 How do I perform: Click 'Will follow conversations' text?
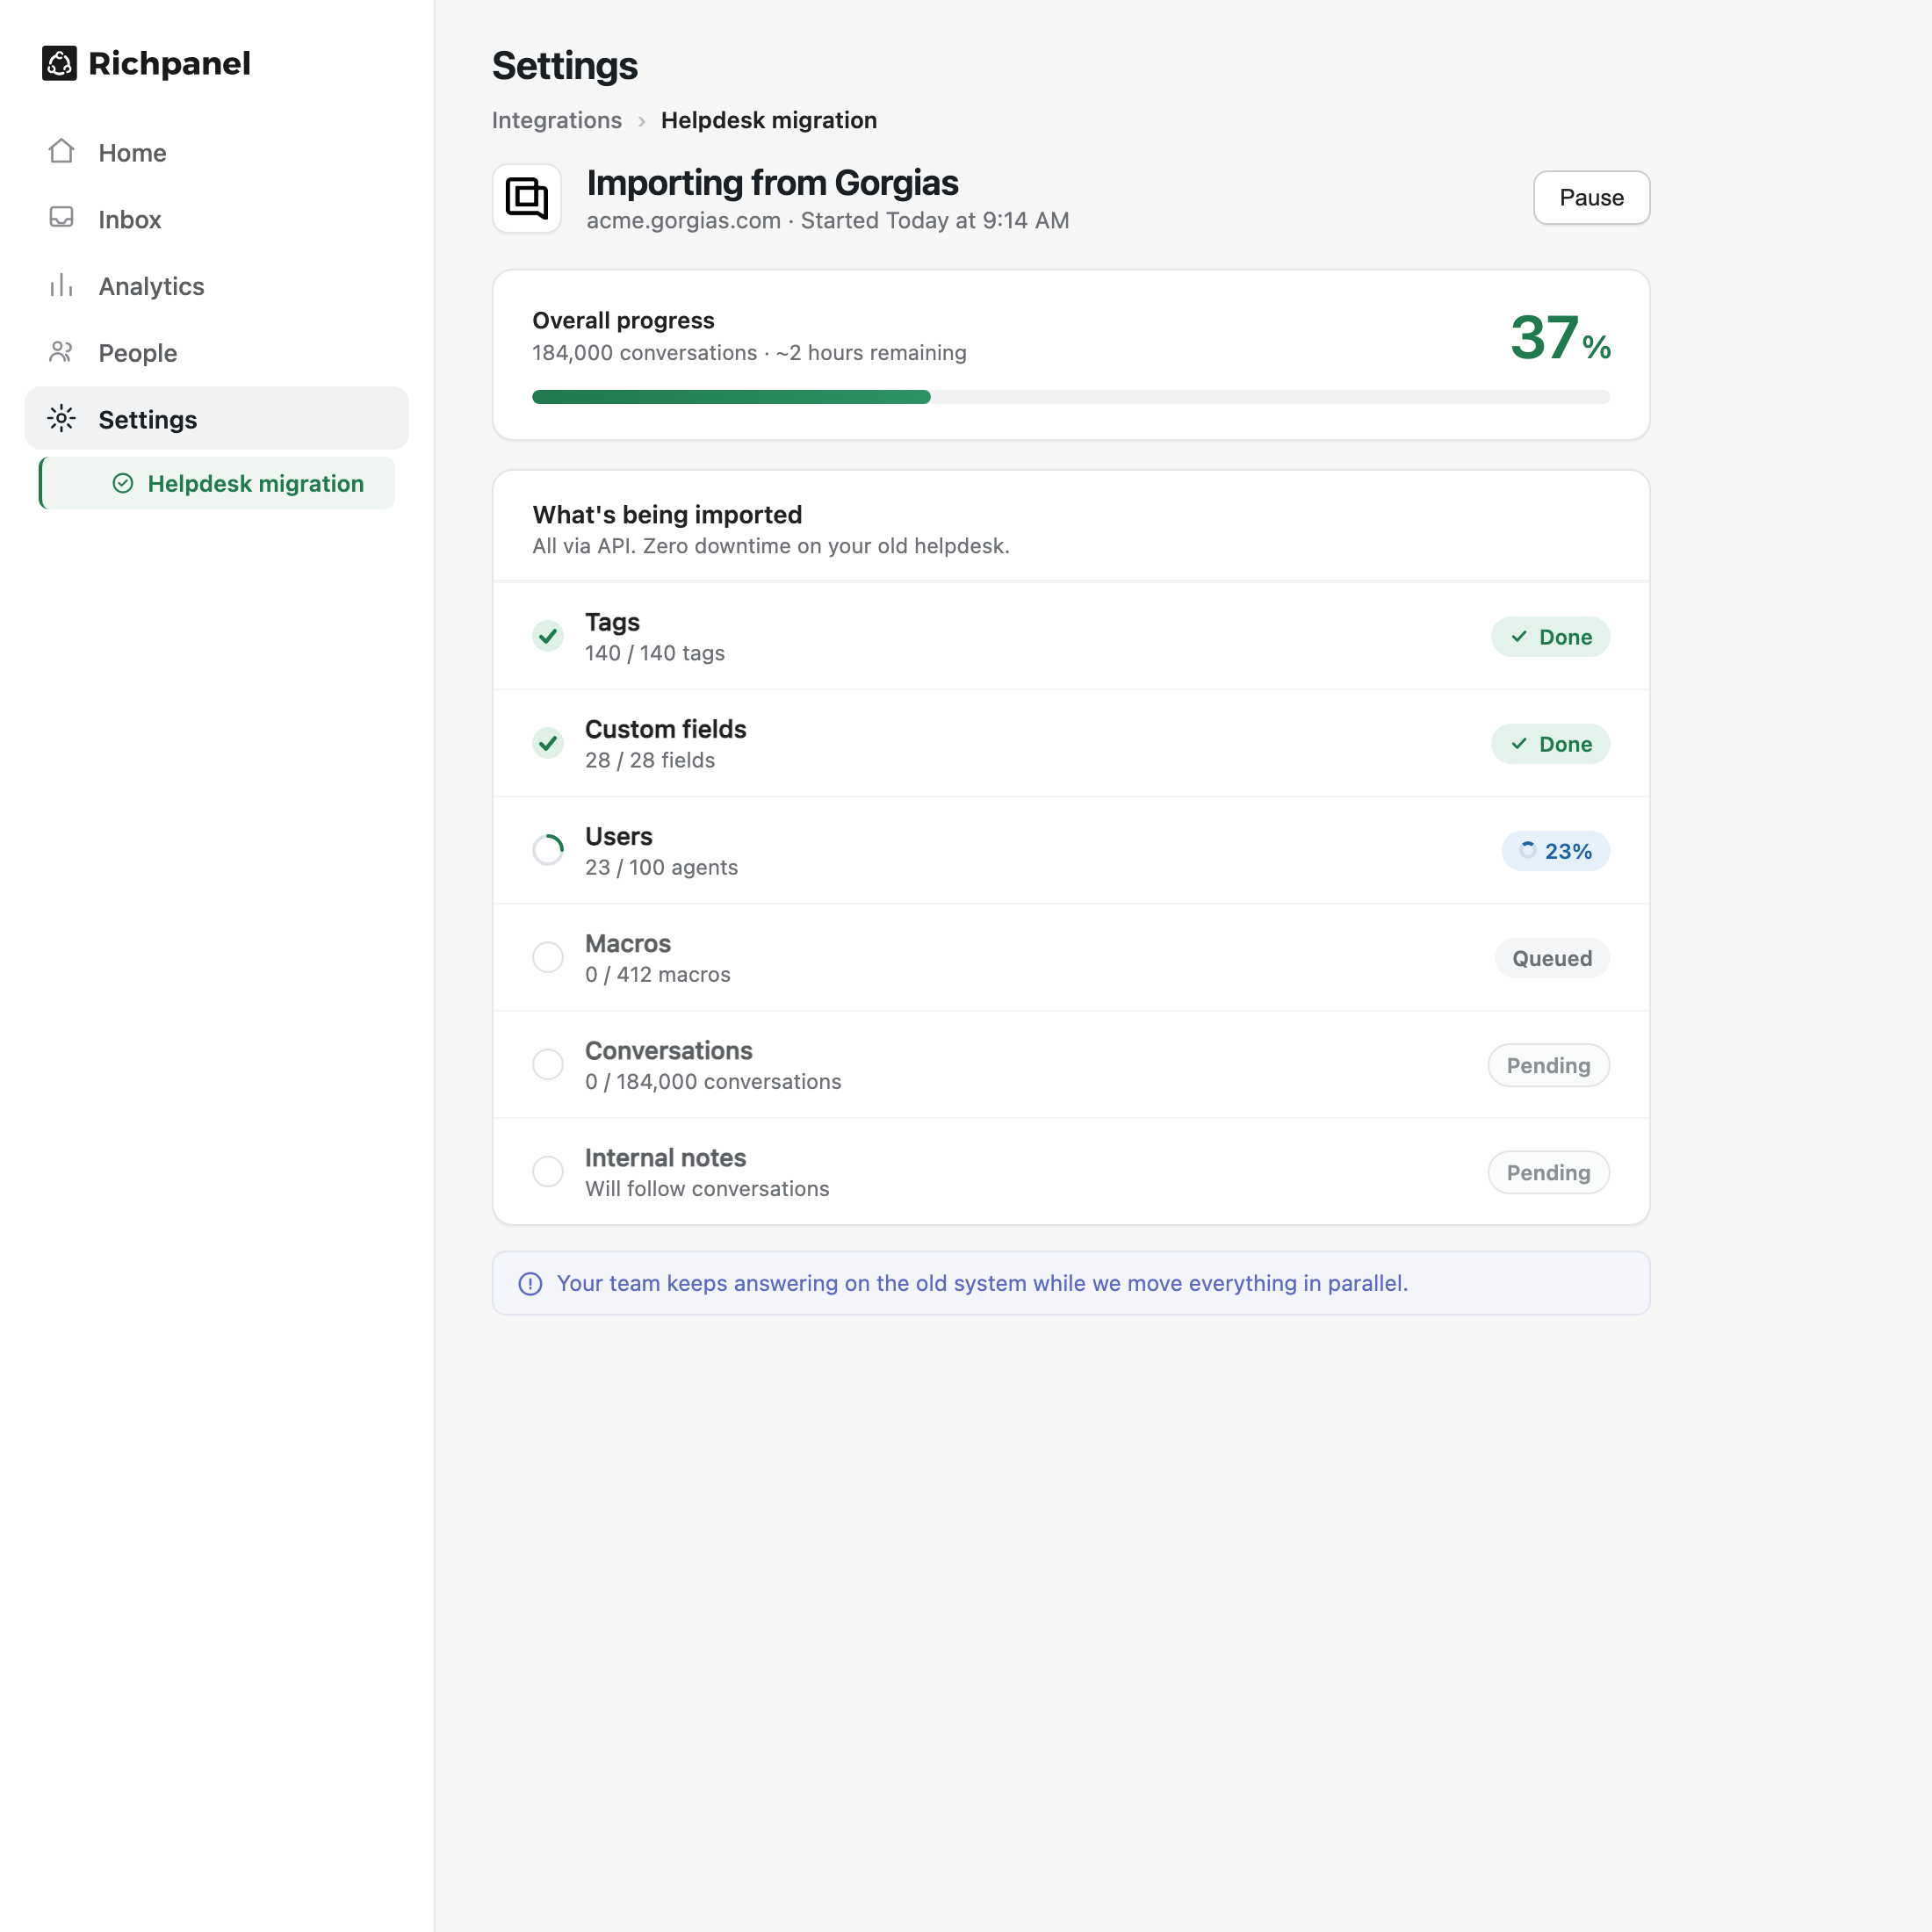pyautogui.click(x=707, y=1188)
